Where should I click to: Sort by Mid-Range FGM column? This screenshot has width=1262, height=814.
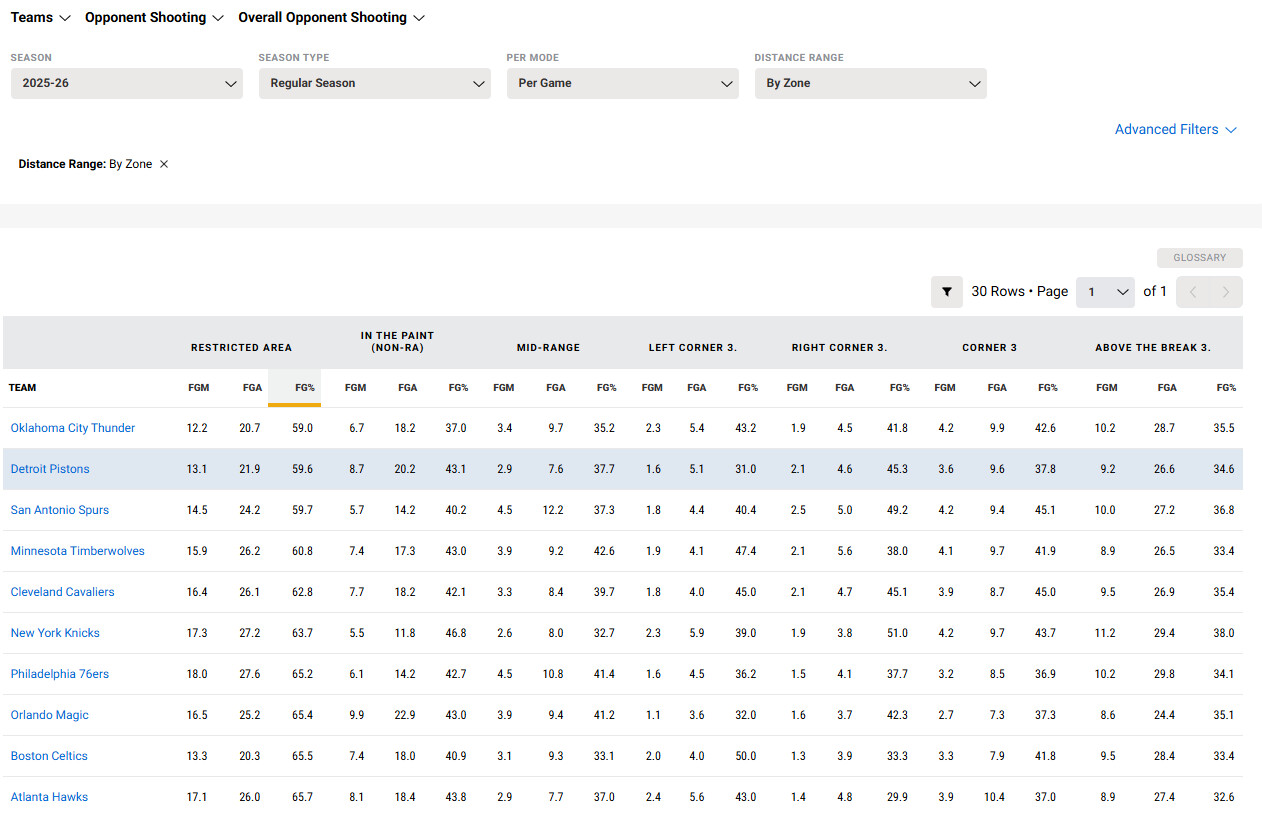[503, 388]
